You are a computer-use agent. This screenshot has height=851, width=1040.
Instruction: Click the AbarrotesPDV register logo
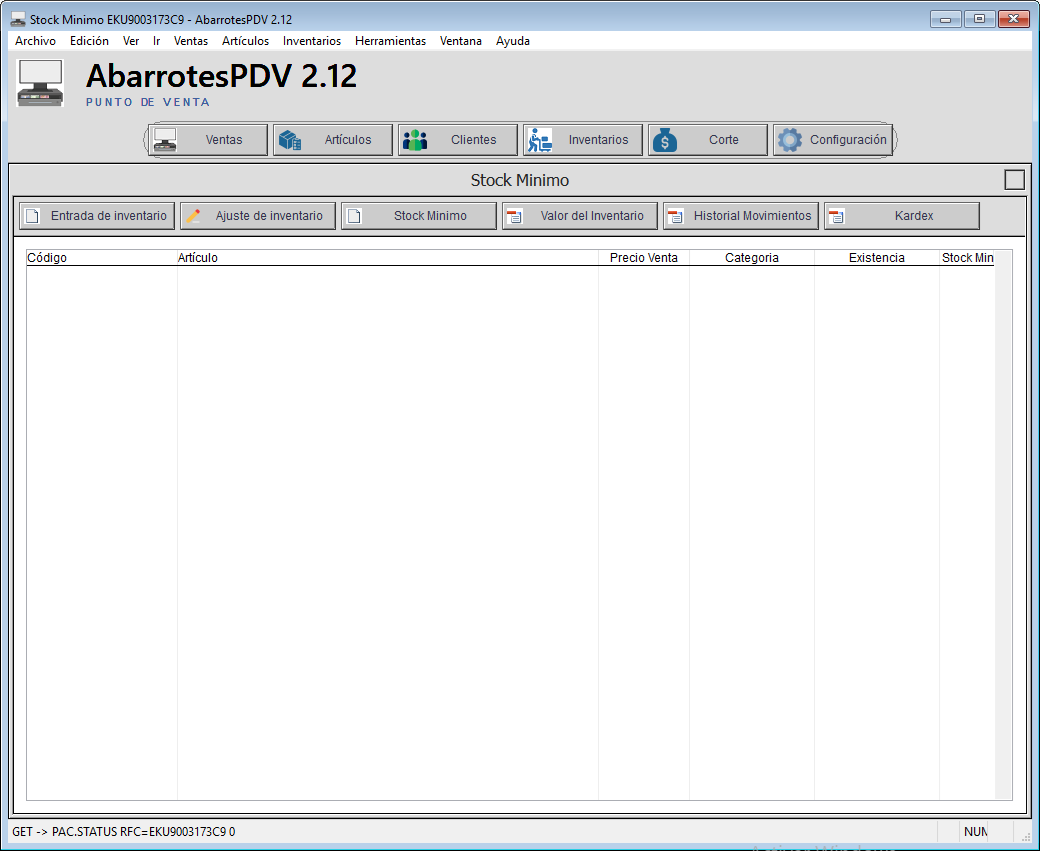pyautogui.click(x=40, y=83)
